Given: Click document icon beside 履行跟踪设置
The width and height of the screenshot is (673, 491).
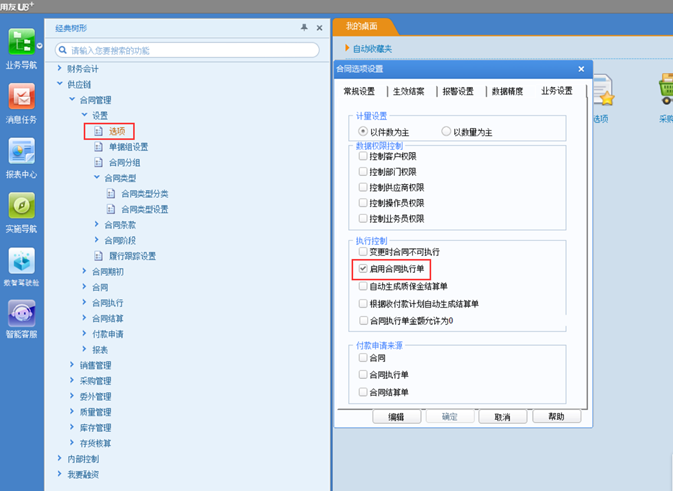Looking at the screenshot, I should (98, 256).
